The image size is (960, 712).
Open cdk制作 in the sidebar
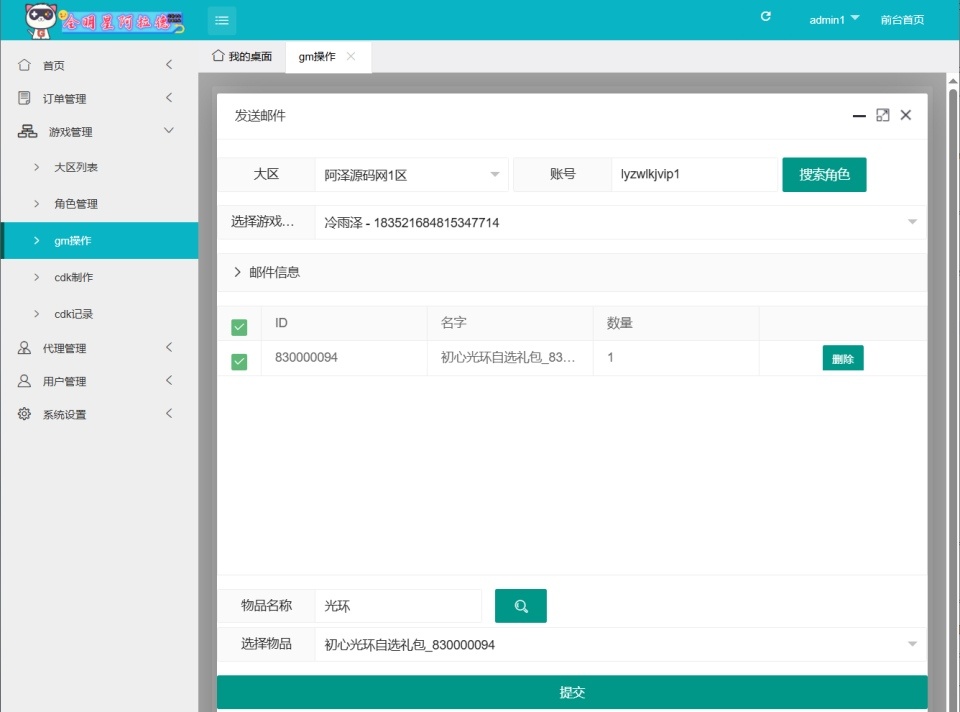coord(99,277)
